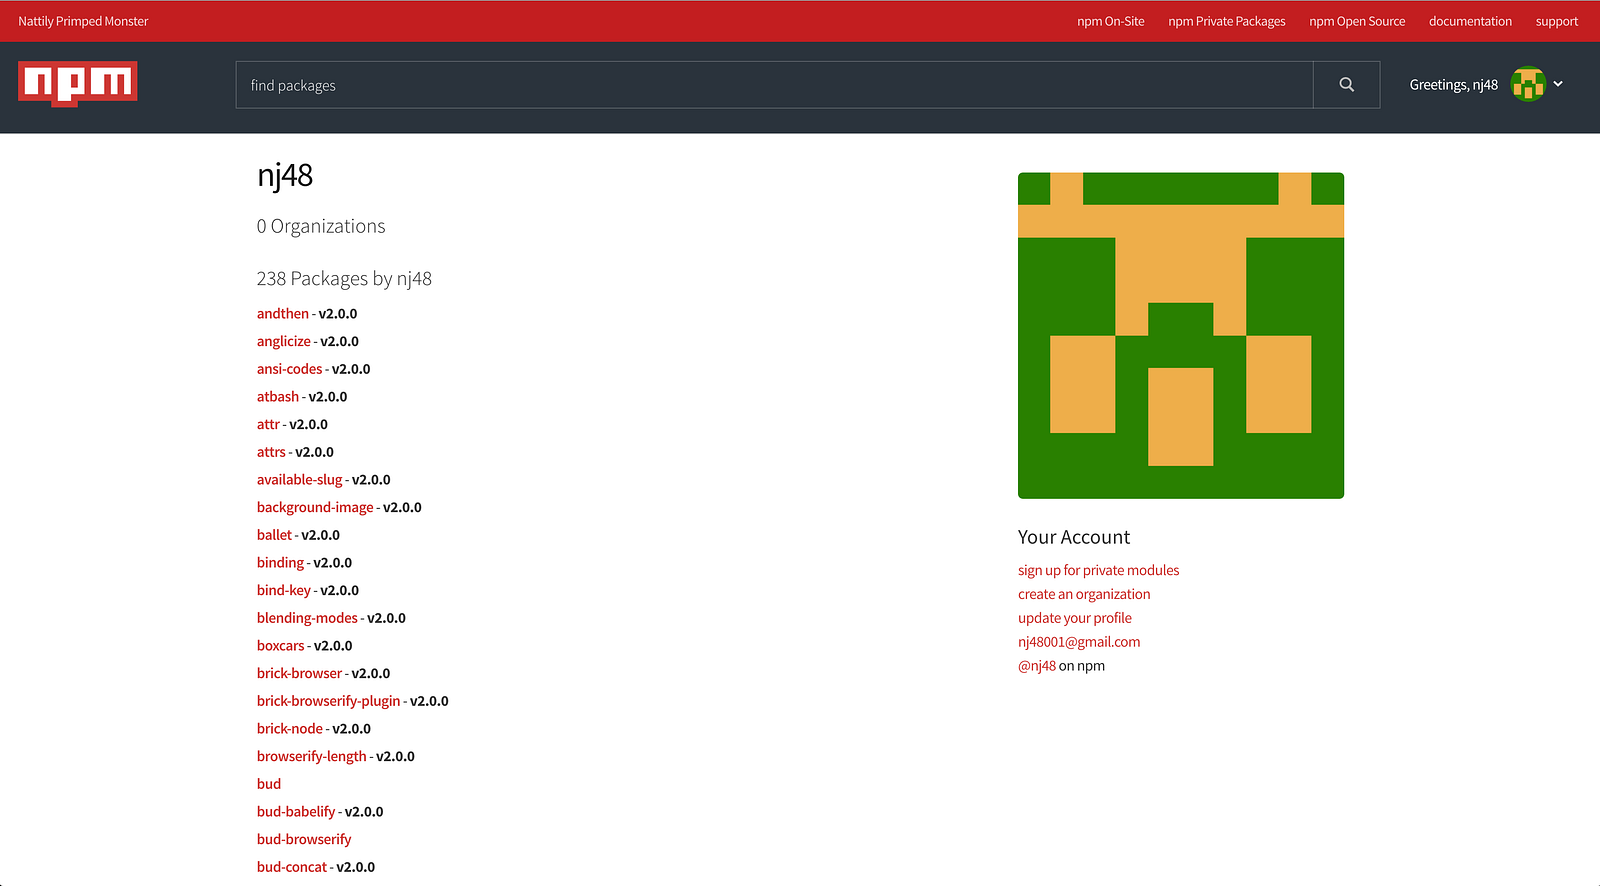Open npm Private Packages menu item

pyautogui.click(x=1227, y=21)
